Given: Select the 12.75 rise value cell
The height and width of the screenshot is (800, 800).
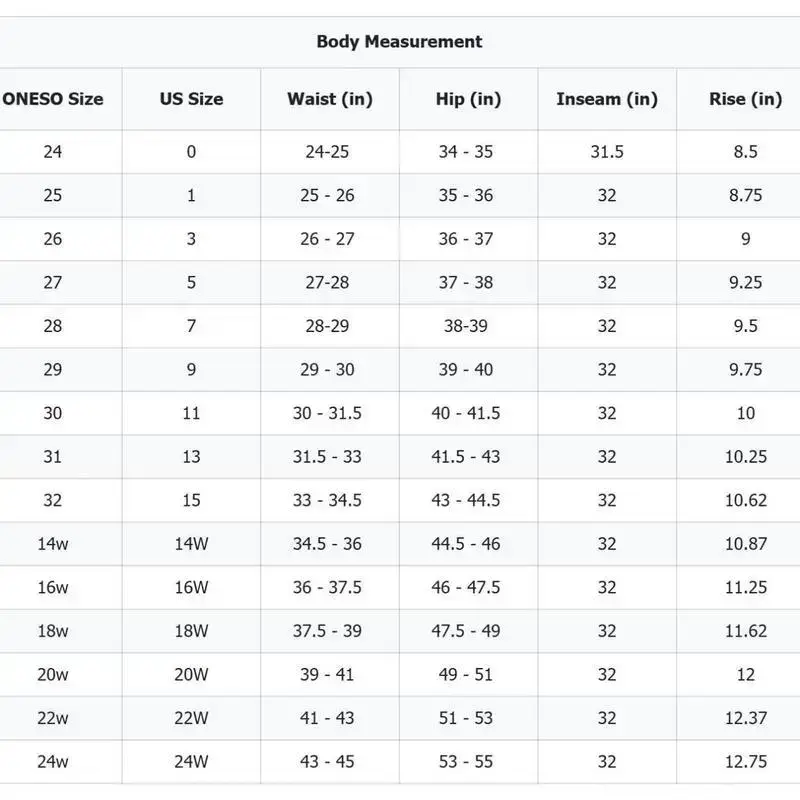Looking at the screenshot, I should coord(745,762).
